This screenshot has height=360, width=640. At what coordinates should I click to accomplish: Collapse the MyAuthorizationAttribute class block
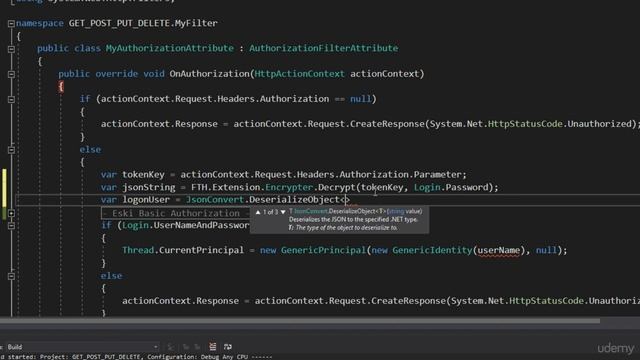click(x=11, y=49)
